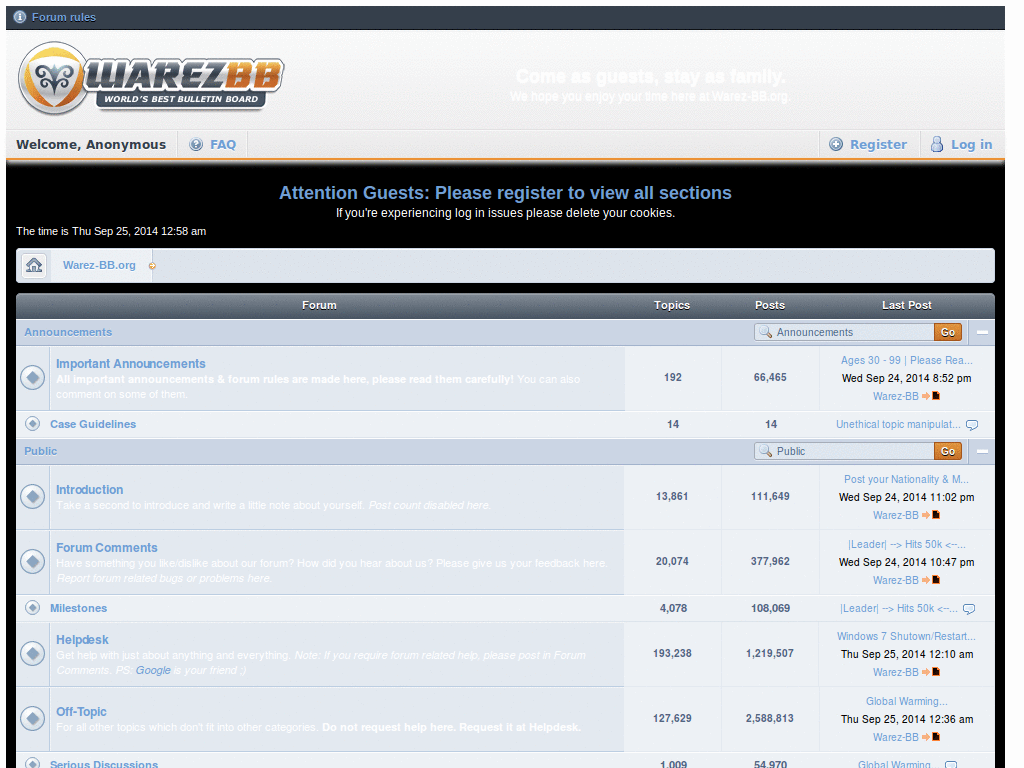Screen dimensions: 1024x768
Task: Open the Introduction forum
Action: click(89, 490)
